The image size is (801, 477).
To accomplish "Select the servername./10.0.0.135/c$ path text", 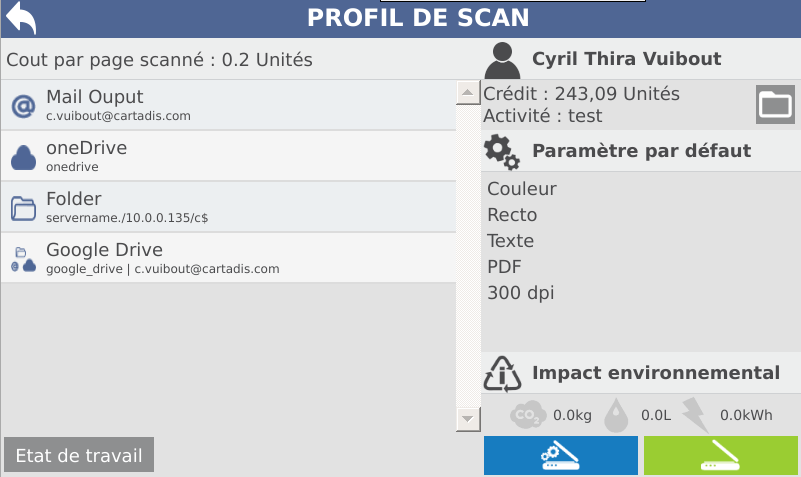I will (x=127, y=218).
